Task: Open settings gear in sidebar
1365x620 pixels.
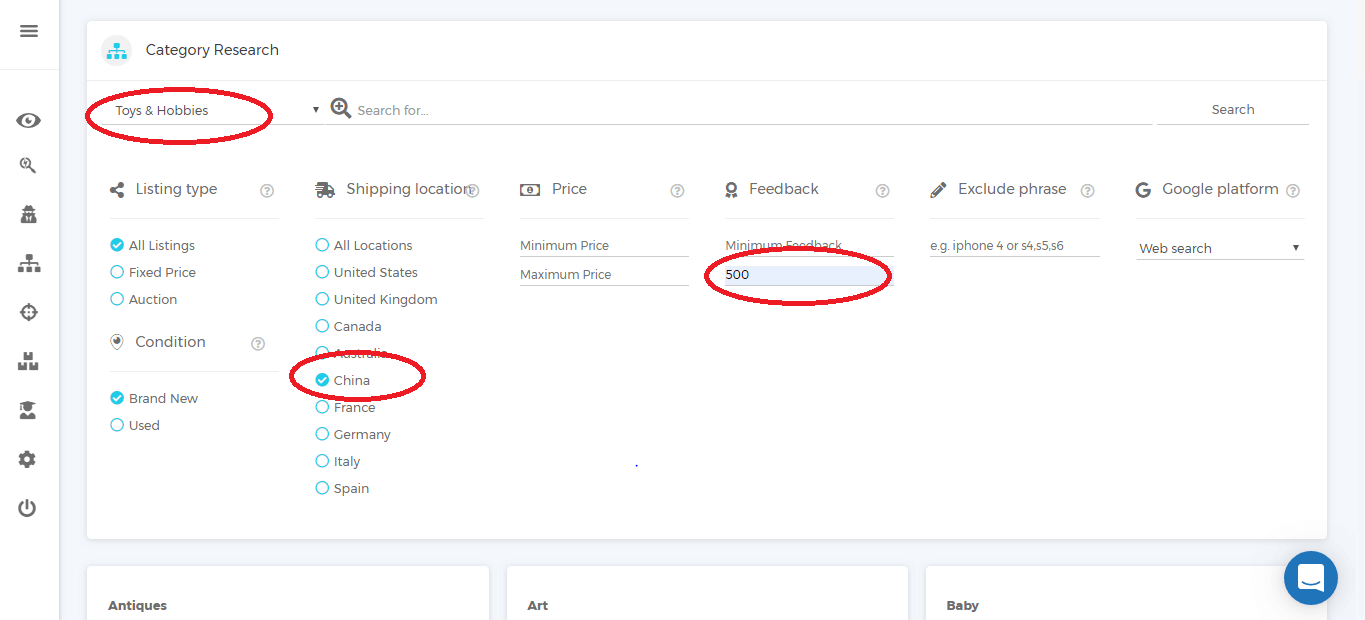Action: click(x=28, y=459)
